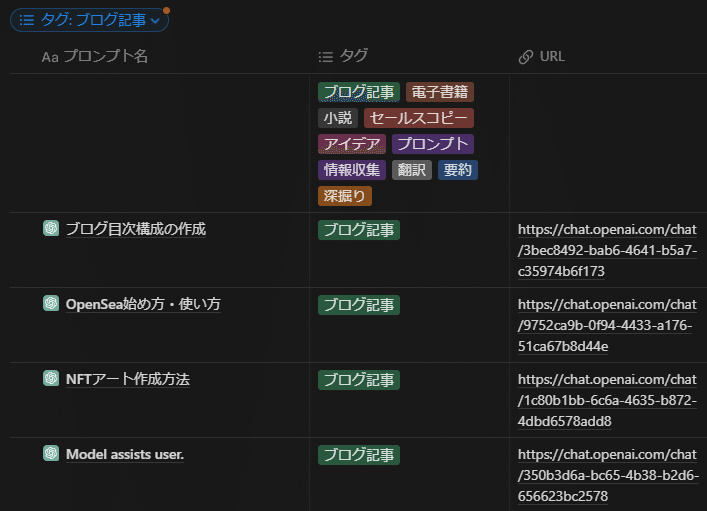Click ブログ記事 tag in Model assists user. row
Image resolution: width=707 pixels, height=511 pixels.
(359, 455)
